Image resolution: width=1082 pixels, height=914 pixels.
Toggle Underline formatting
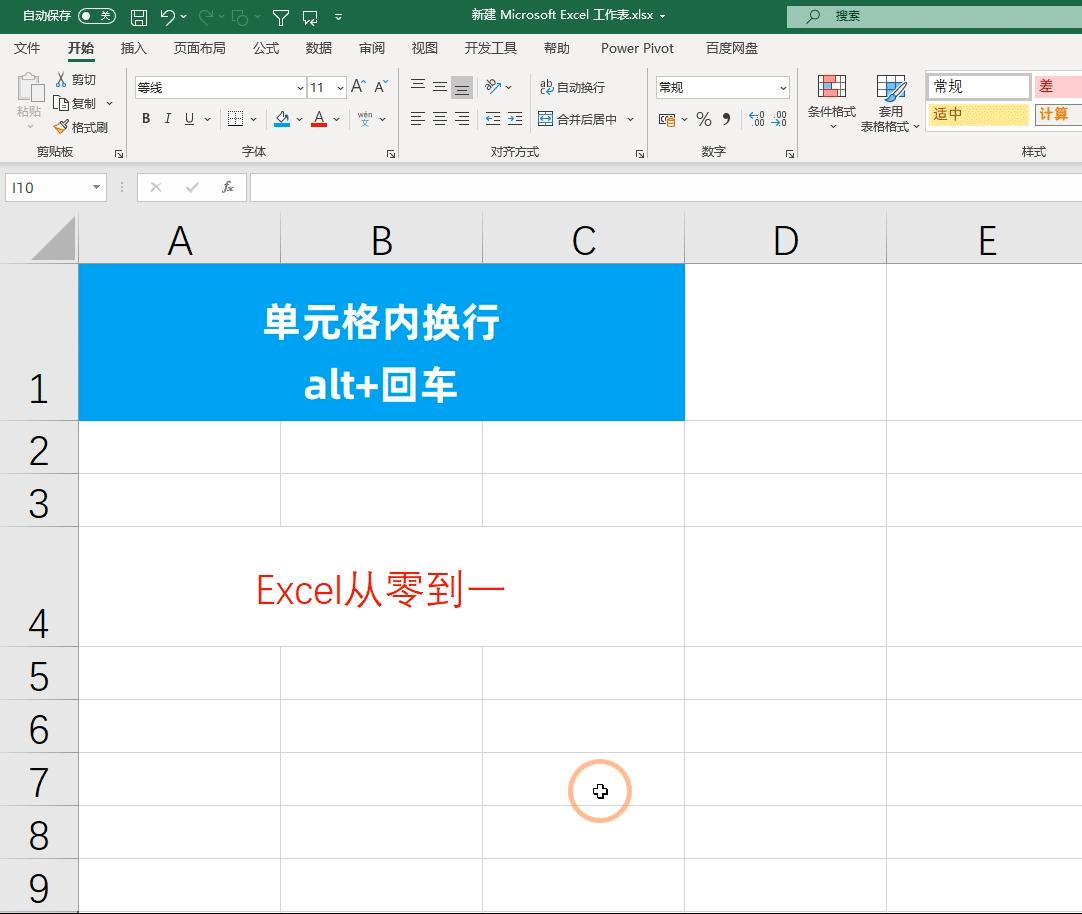pos(190,118)
